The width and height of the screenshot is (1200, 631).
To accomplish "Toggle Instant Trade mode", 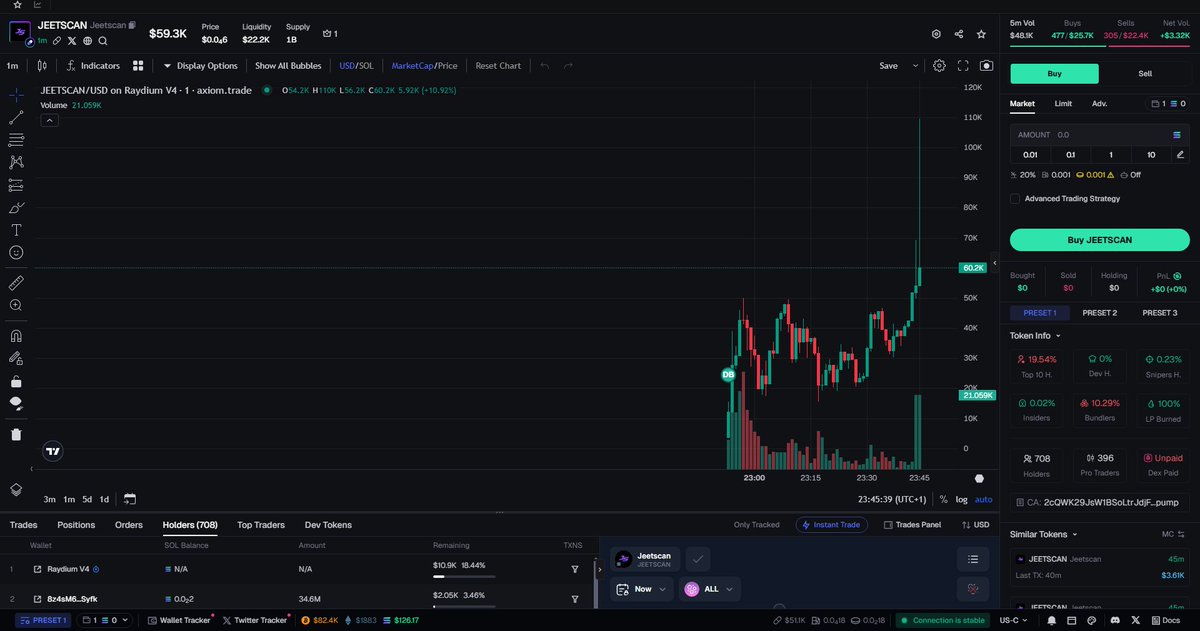I will [831, 524].
